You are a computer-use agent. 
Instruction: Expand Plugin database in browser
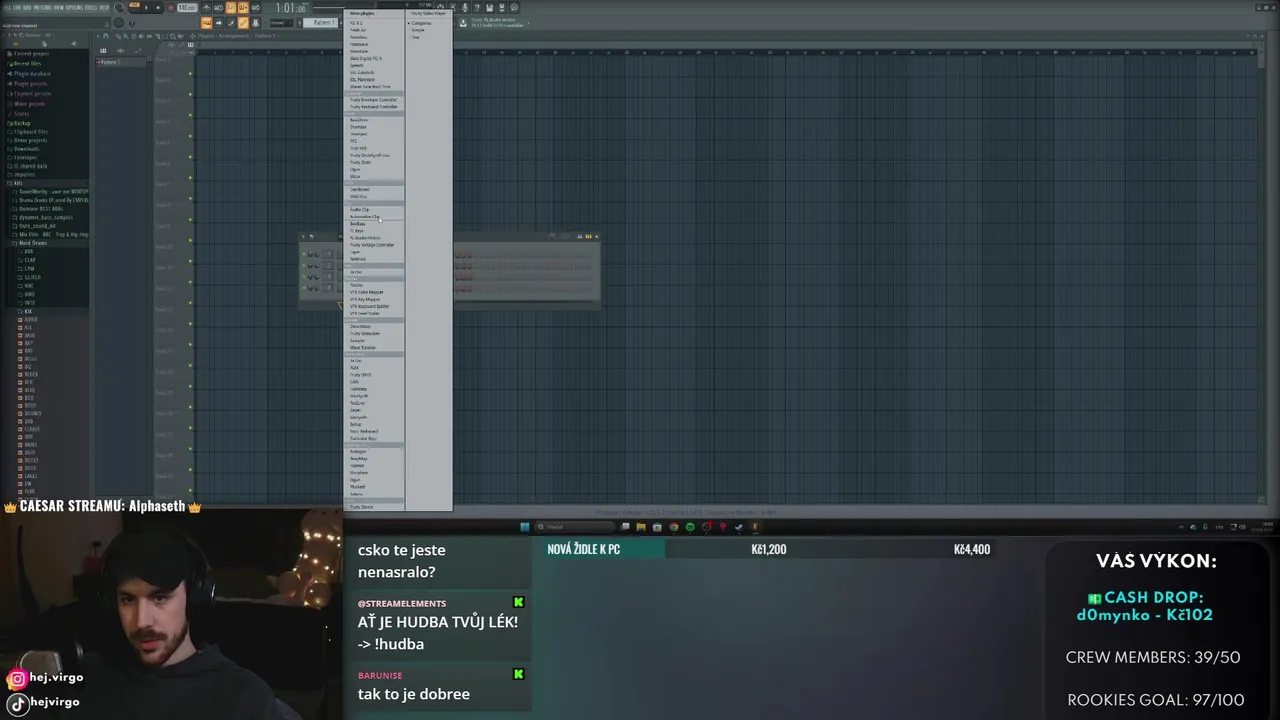pos(30,74)
